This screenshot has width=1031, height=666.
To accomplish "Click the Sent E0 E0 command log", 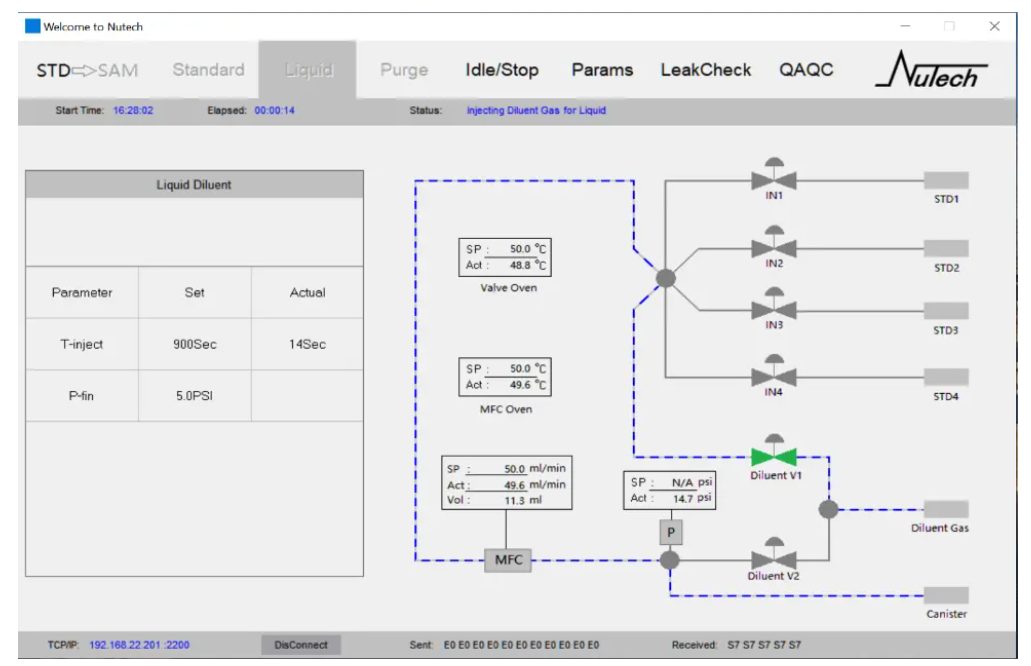I will point(521,645).
